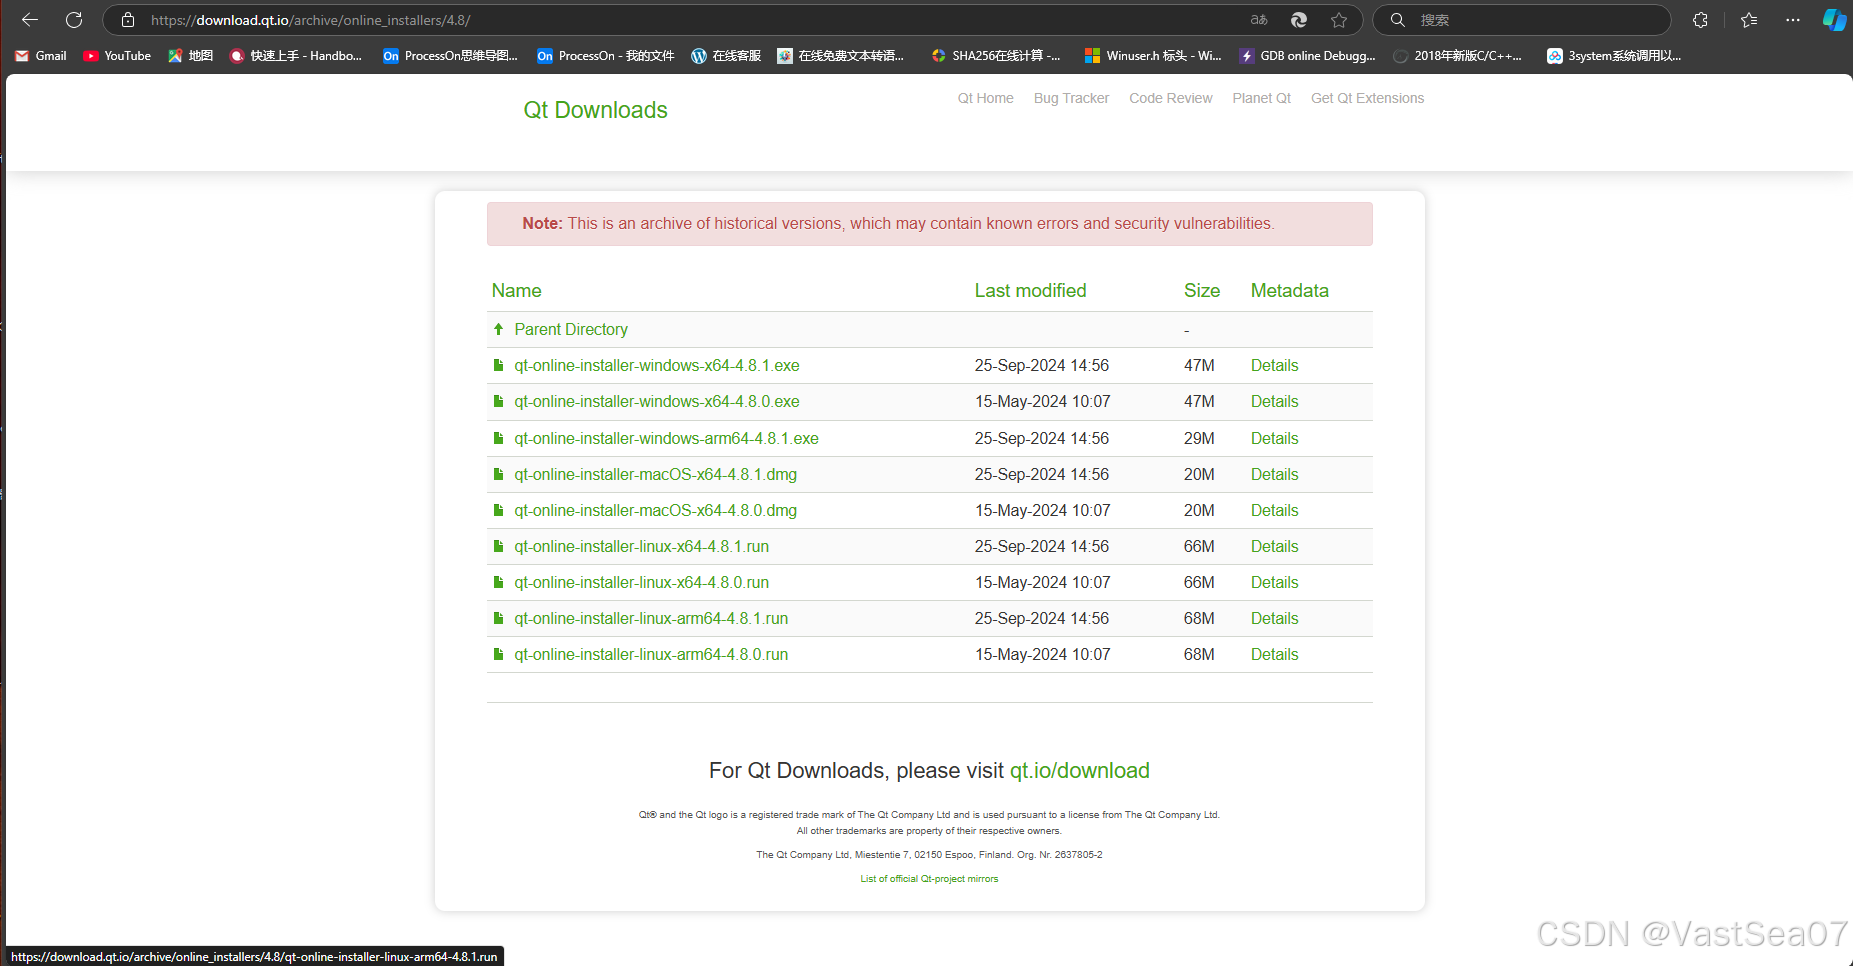Open Details for macOS-x64-4.8.0.dmg

(x=1274, y=510)
